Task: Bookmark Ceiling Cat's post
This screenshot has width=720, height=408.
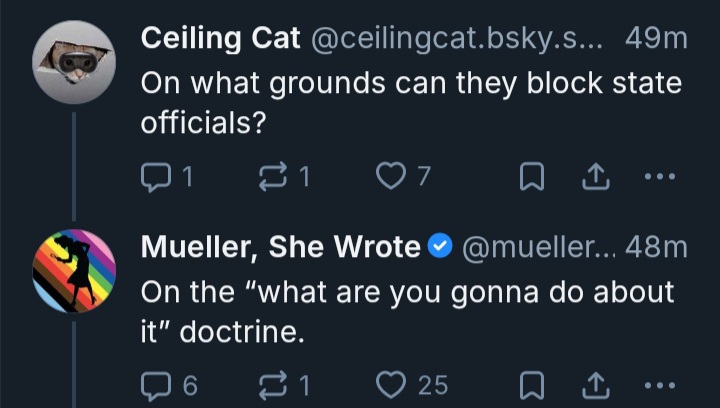Action: [x=533, y=178]
